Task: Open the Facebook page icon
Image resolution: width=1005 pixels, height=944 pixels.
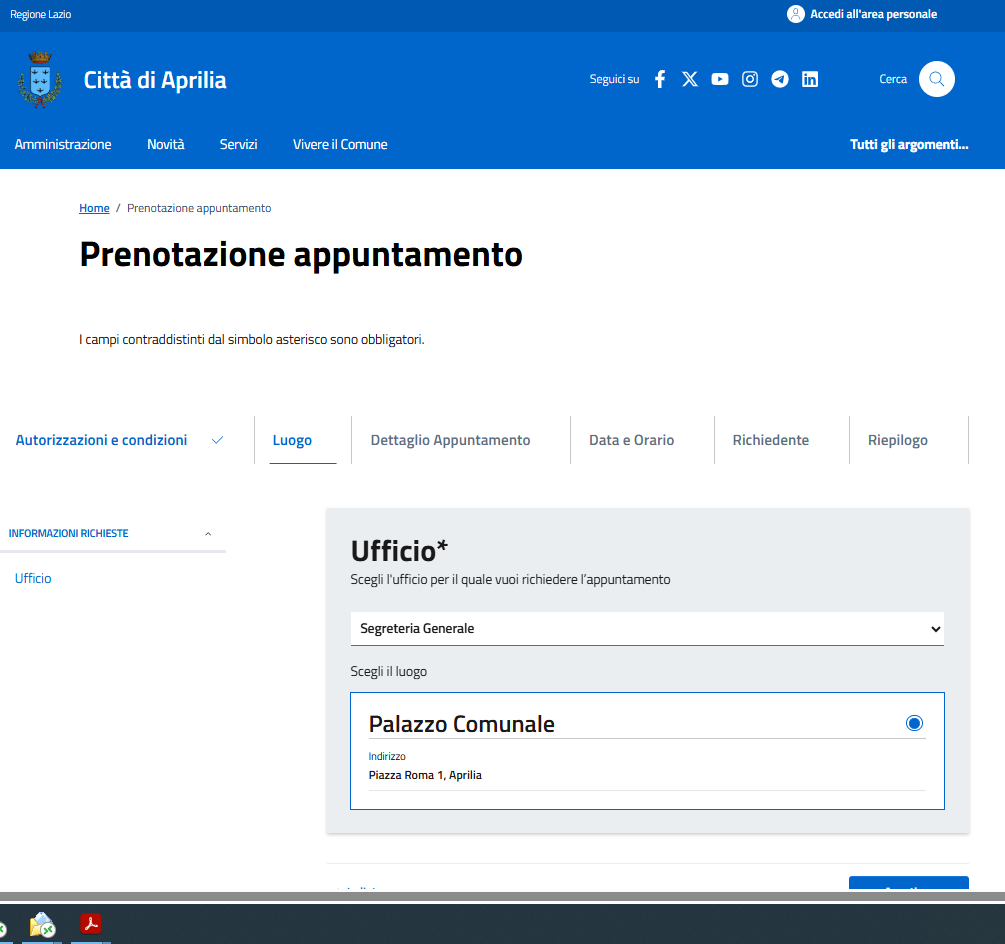Action: pyautogui.click(x=660, y=80)
